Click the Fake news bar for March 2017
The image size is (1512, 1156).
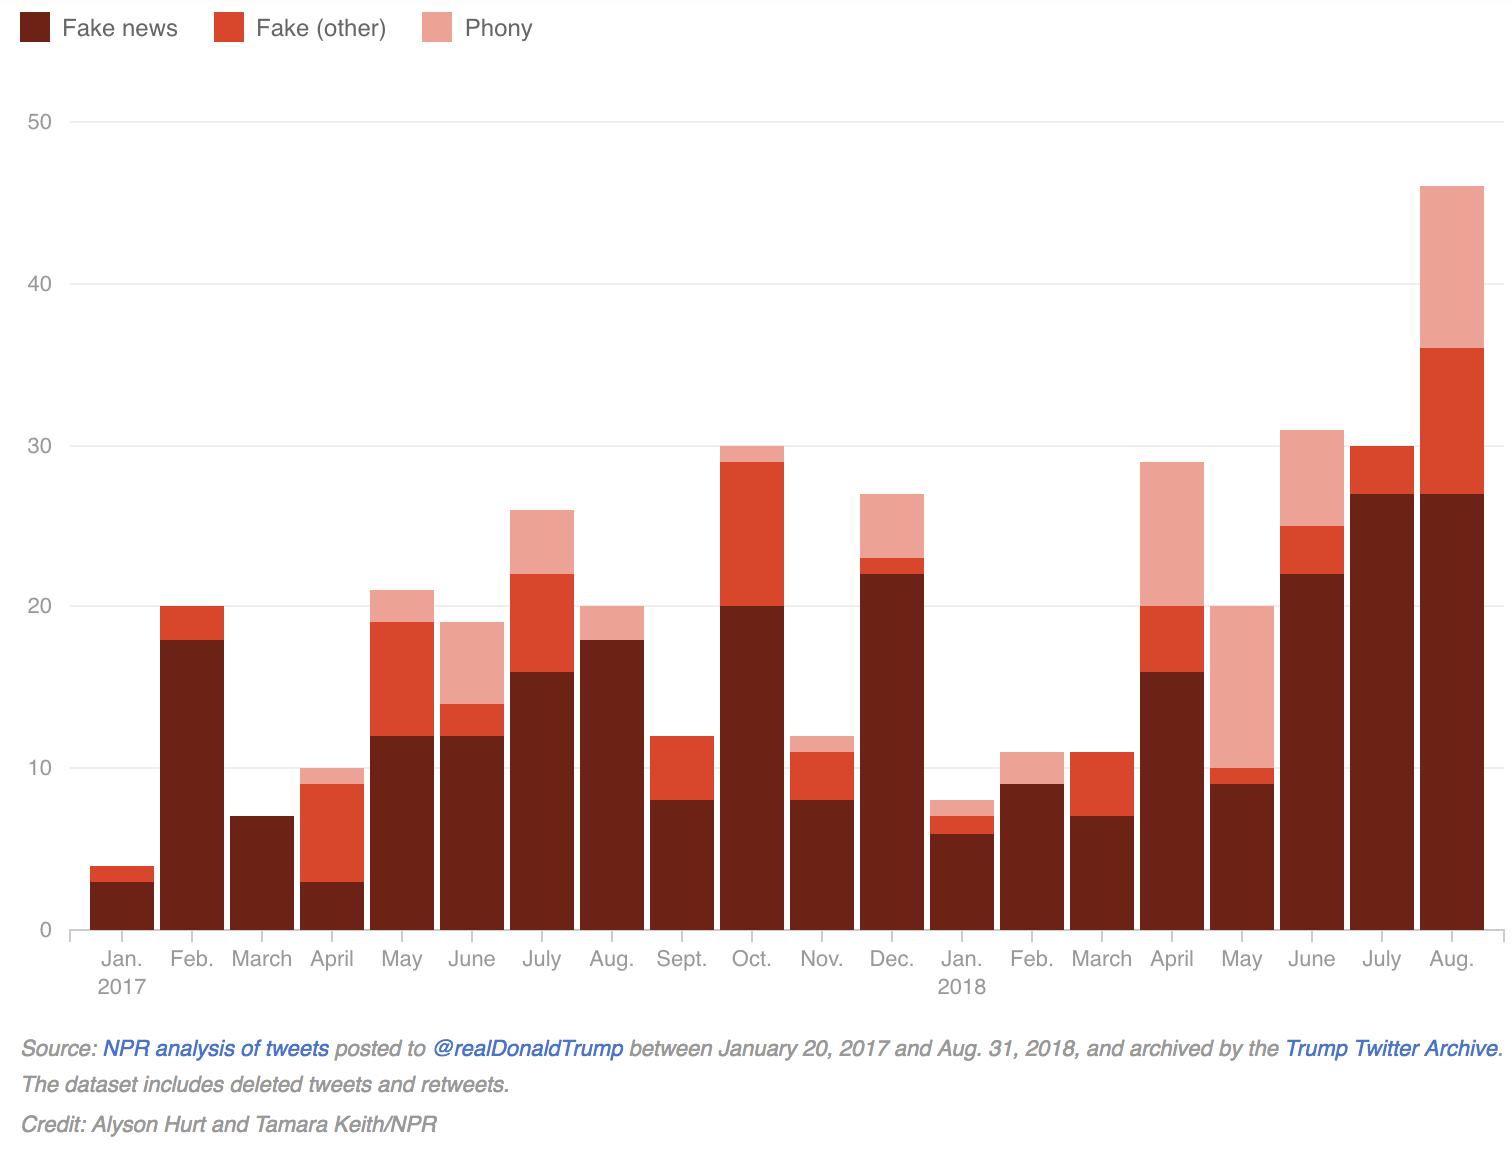[262, 873]
